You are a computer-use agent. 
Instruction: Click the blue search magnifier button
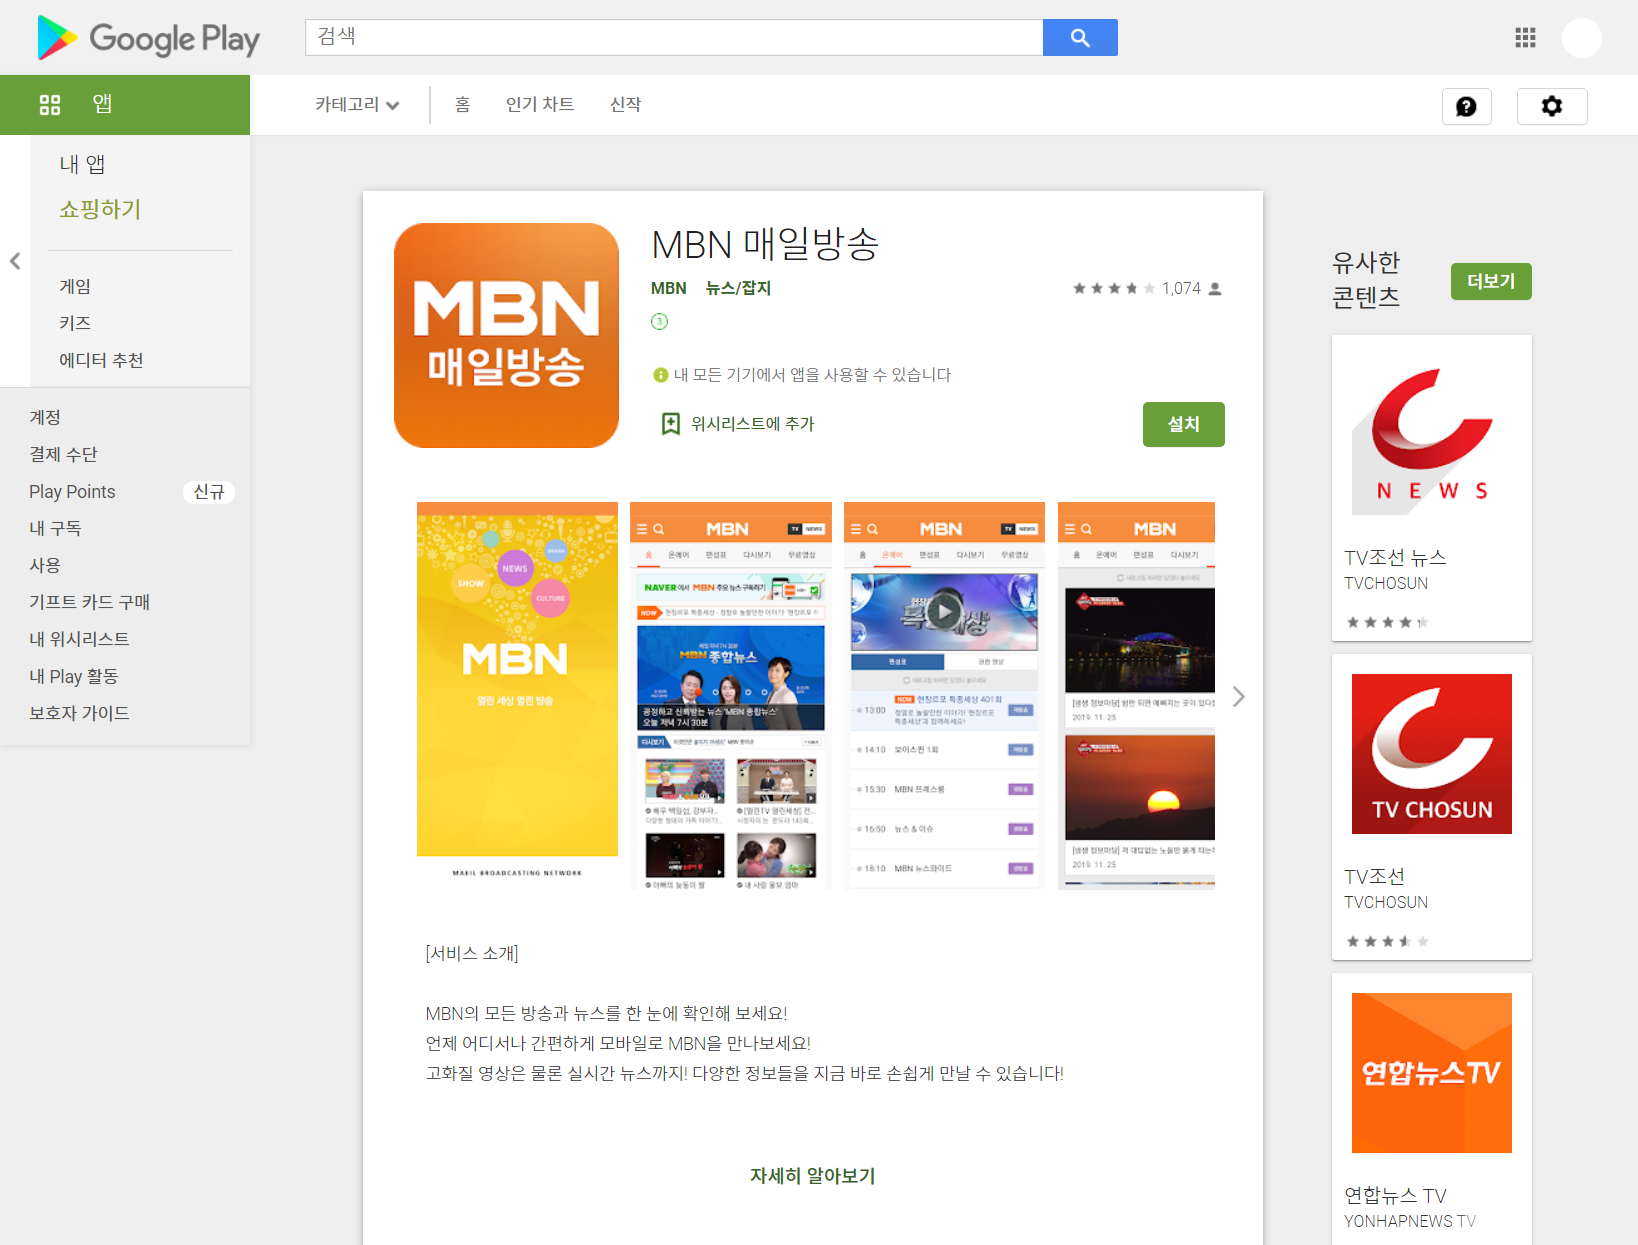click(x=1080, y=38)
